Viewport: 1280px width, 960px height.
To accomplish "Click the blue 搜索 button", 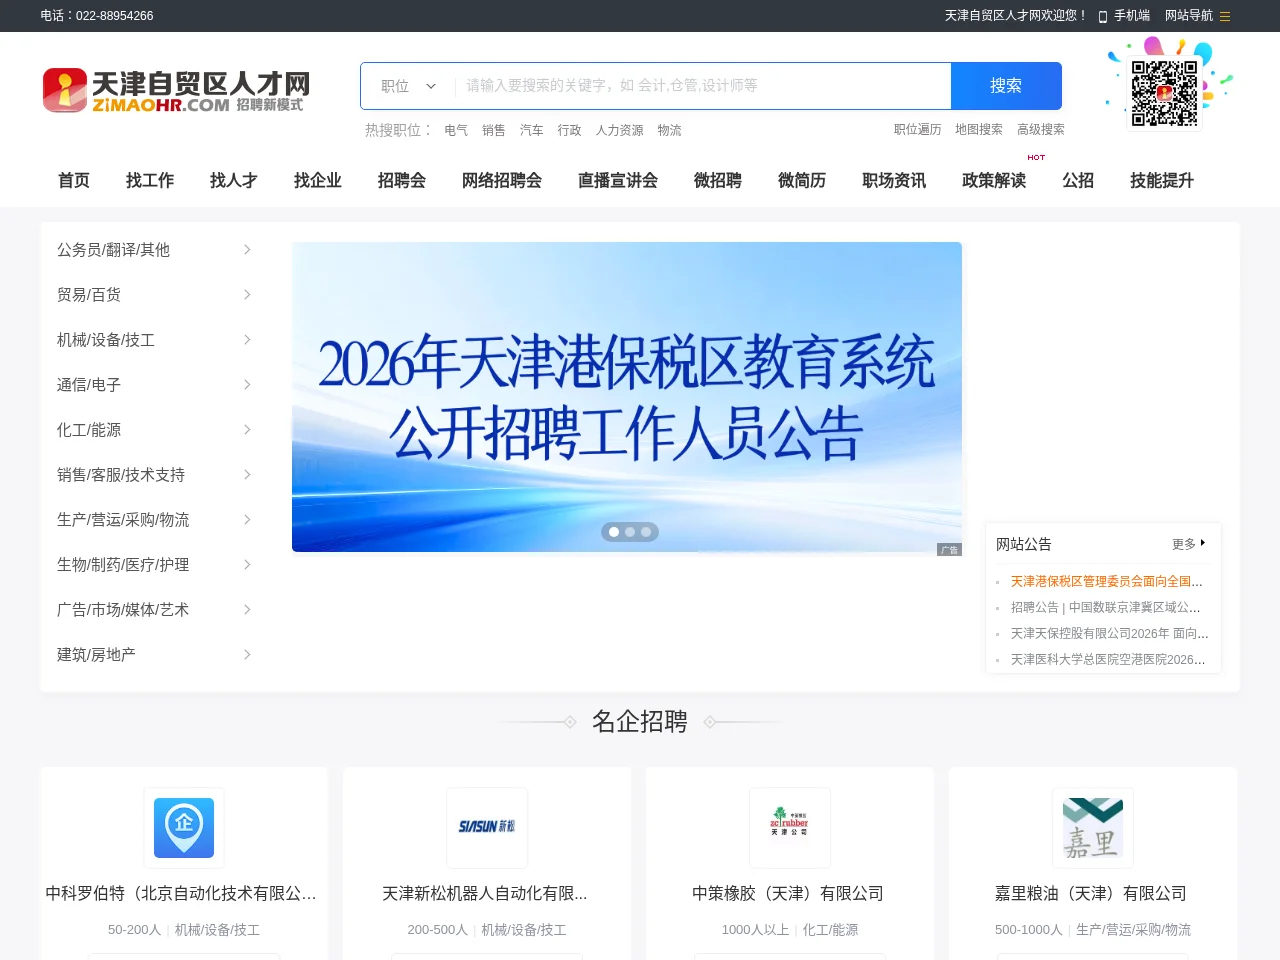I will (1006, 86).
